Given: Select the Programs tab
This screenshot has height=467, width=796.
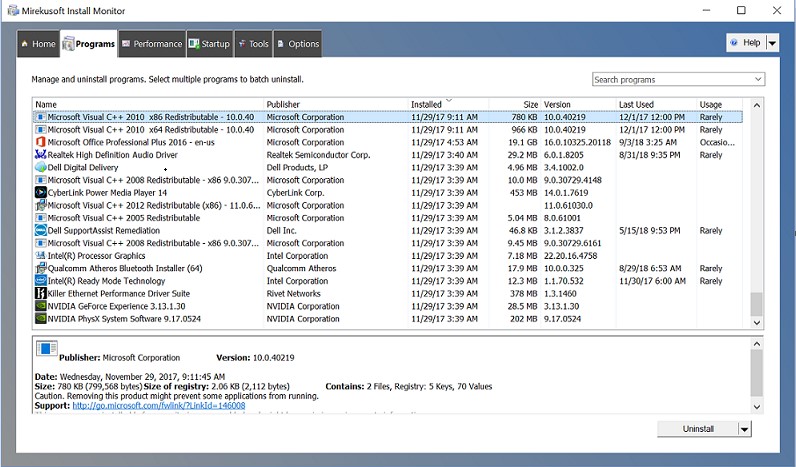Looking at the screenshot, I should tap(89, 44).
